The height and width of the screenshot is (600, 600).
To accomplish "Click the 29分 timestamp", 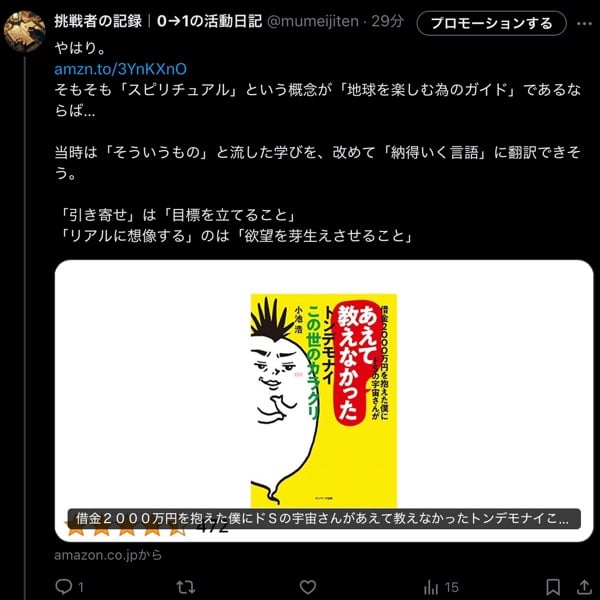I will (x=388, y=21).
